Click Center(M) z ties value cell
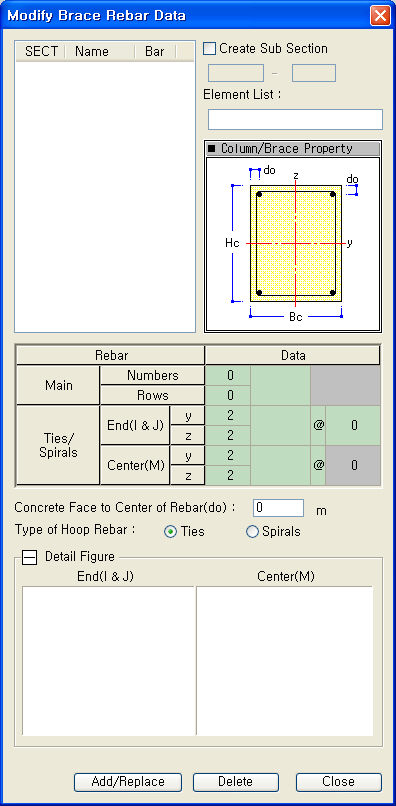 pos(228,476)
